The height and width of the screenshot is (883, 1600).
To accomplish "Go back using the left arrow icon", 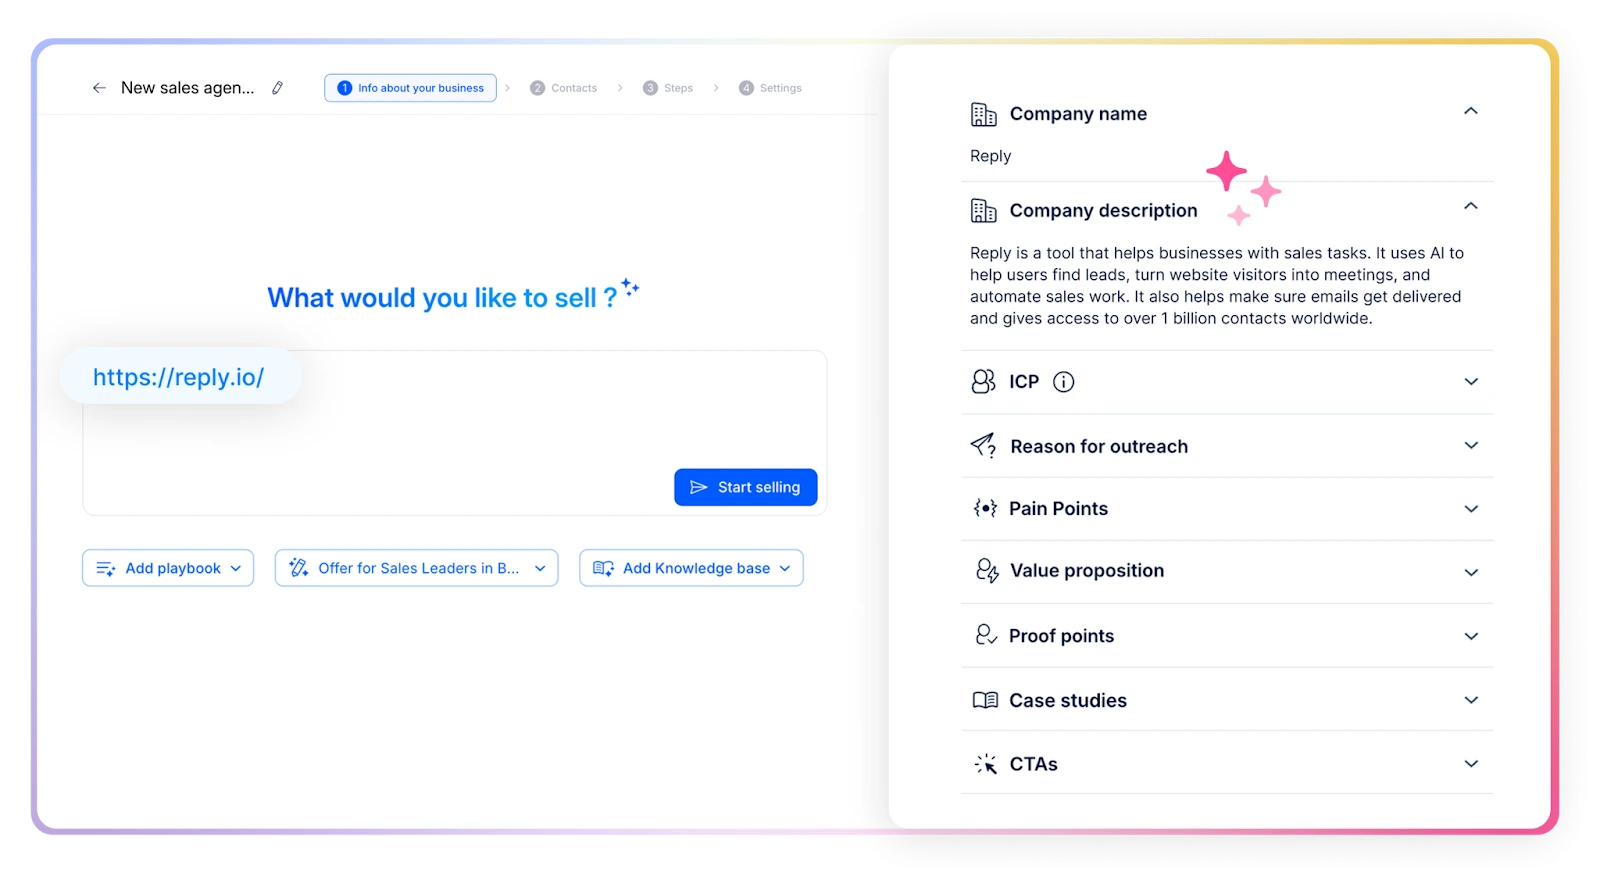I will click(x=99, y=88).
